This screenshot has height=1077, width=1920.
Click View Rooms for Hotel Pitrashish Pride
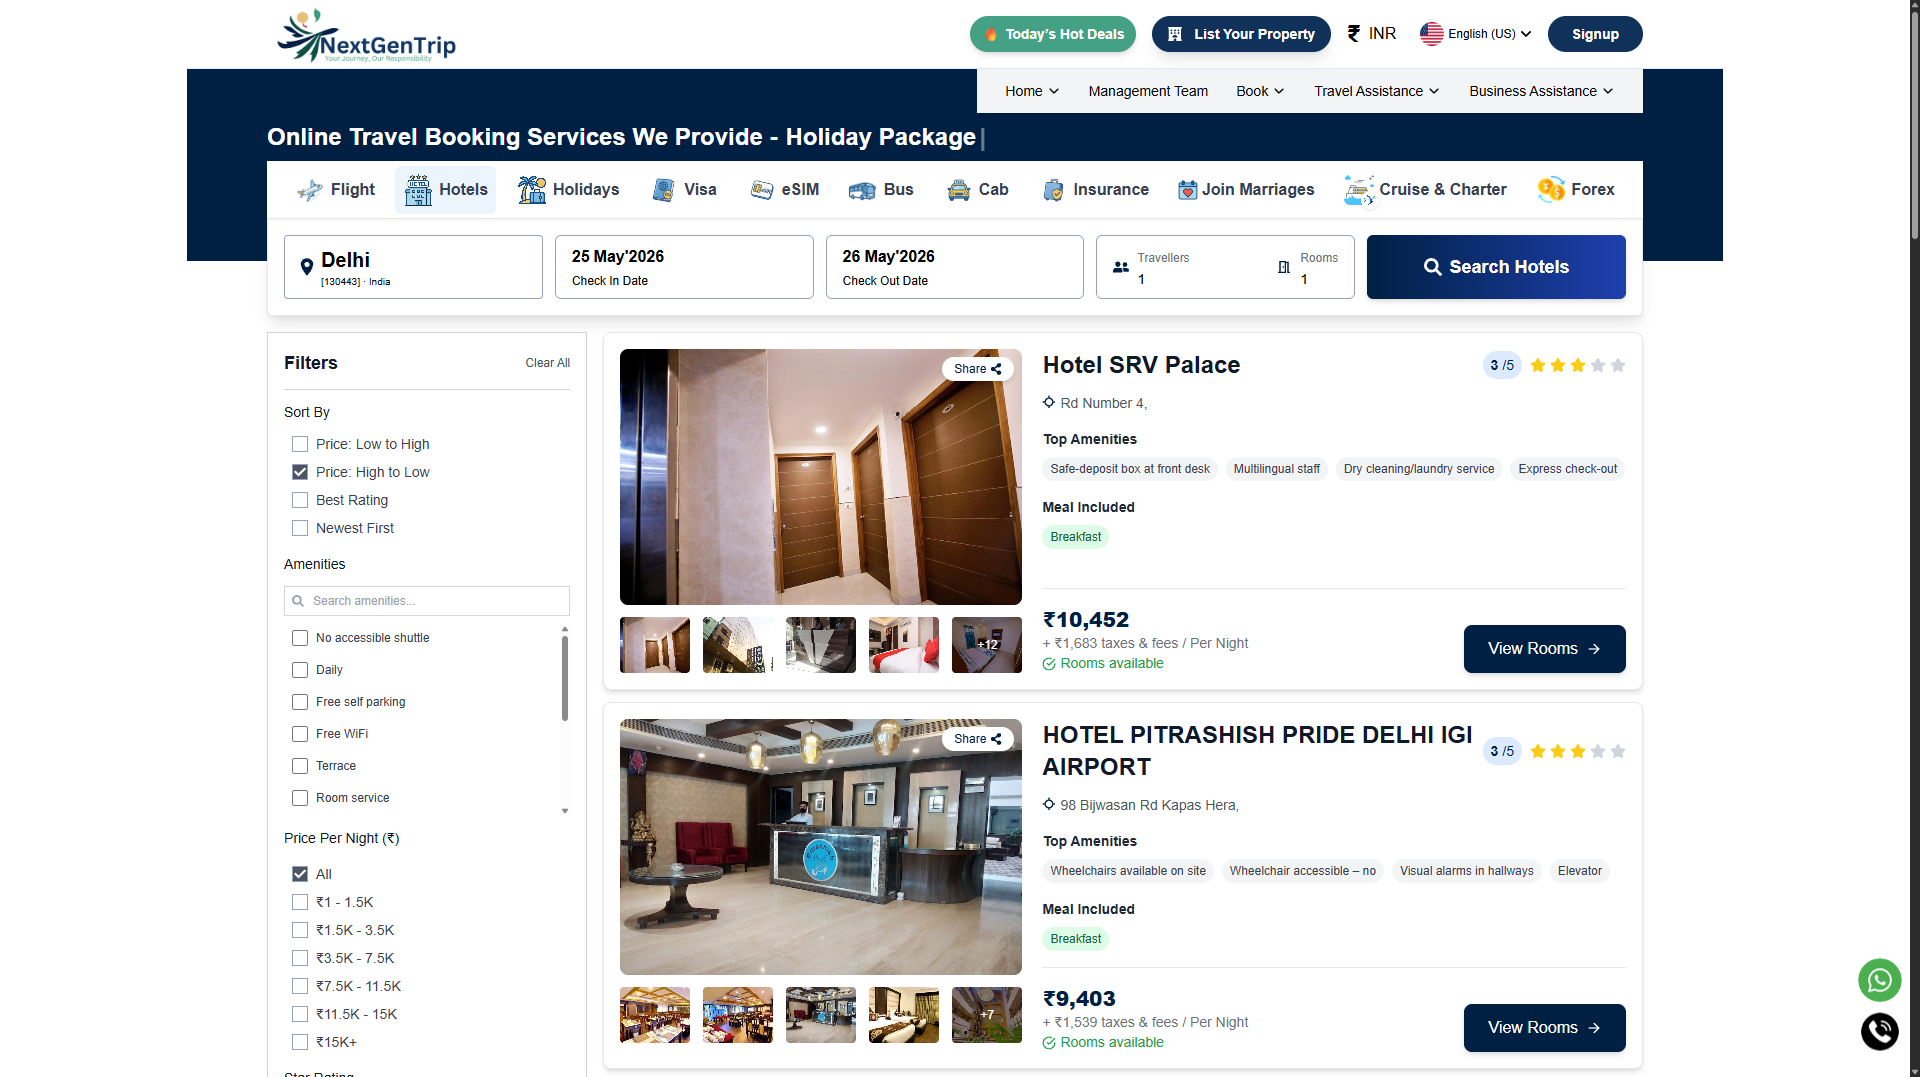[1544, 1028]
